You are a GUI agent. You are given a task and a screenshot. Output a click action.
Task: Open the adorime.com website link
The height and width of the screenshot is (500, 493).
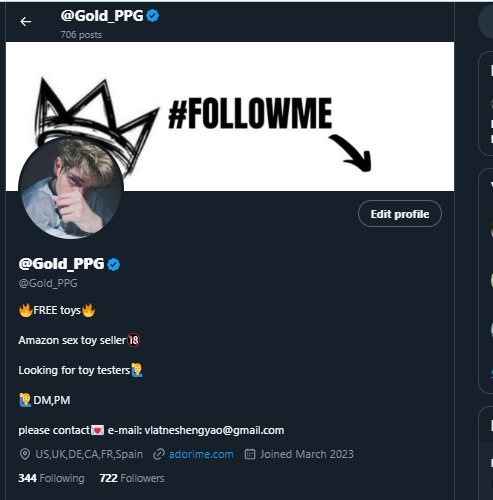[x=201, y=454]
